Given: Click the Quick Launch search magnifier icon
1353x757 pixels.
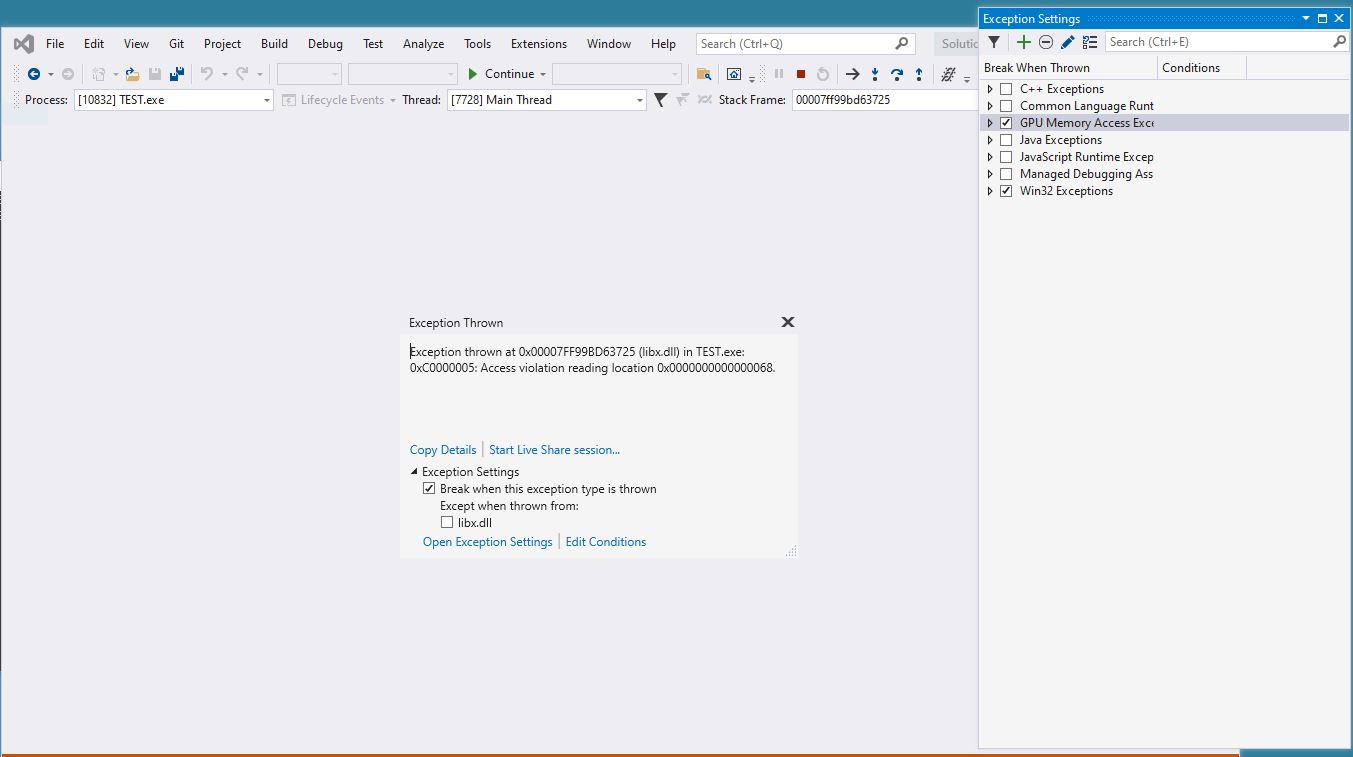Looking at the screenshot, I should (x=902, y=44).
